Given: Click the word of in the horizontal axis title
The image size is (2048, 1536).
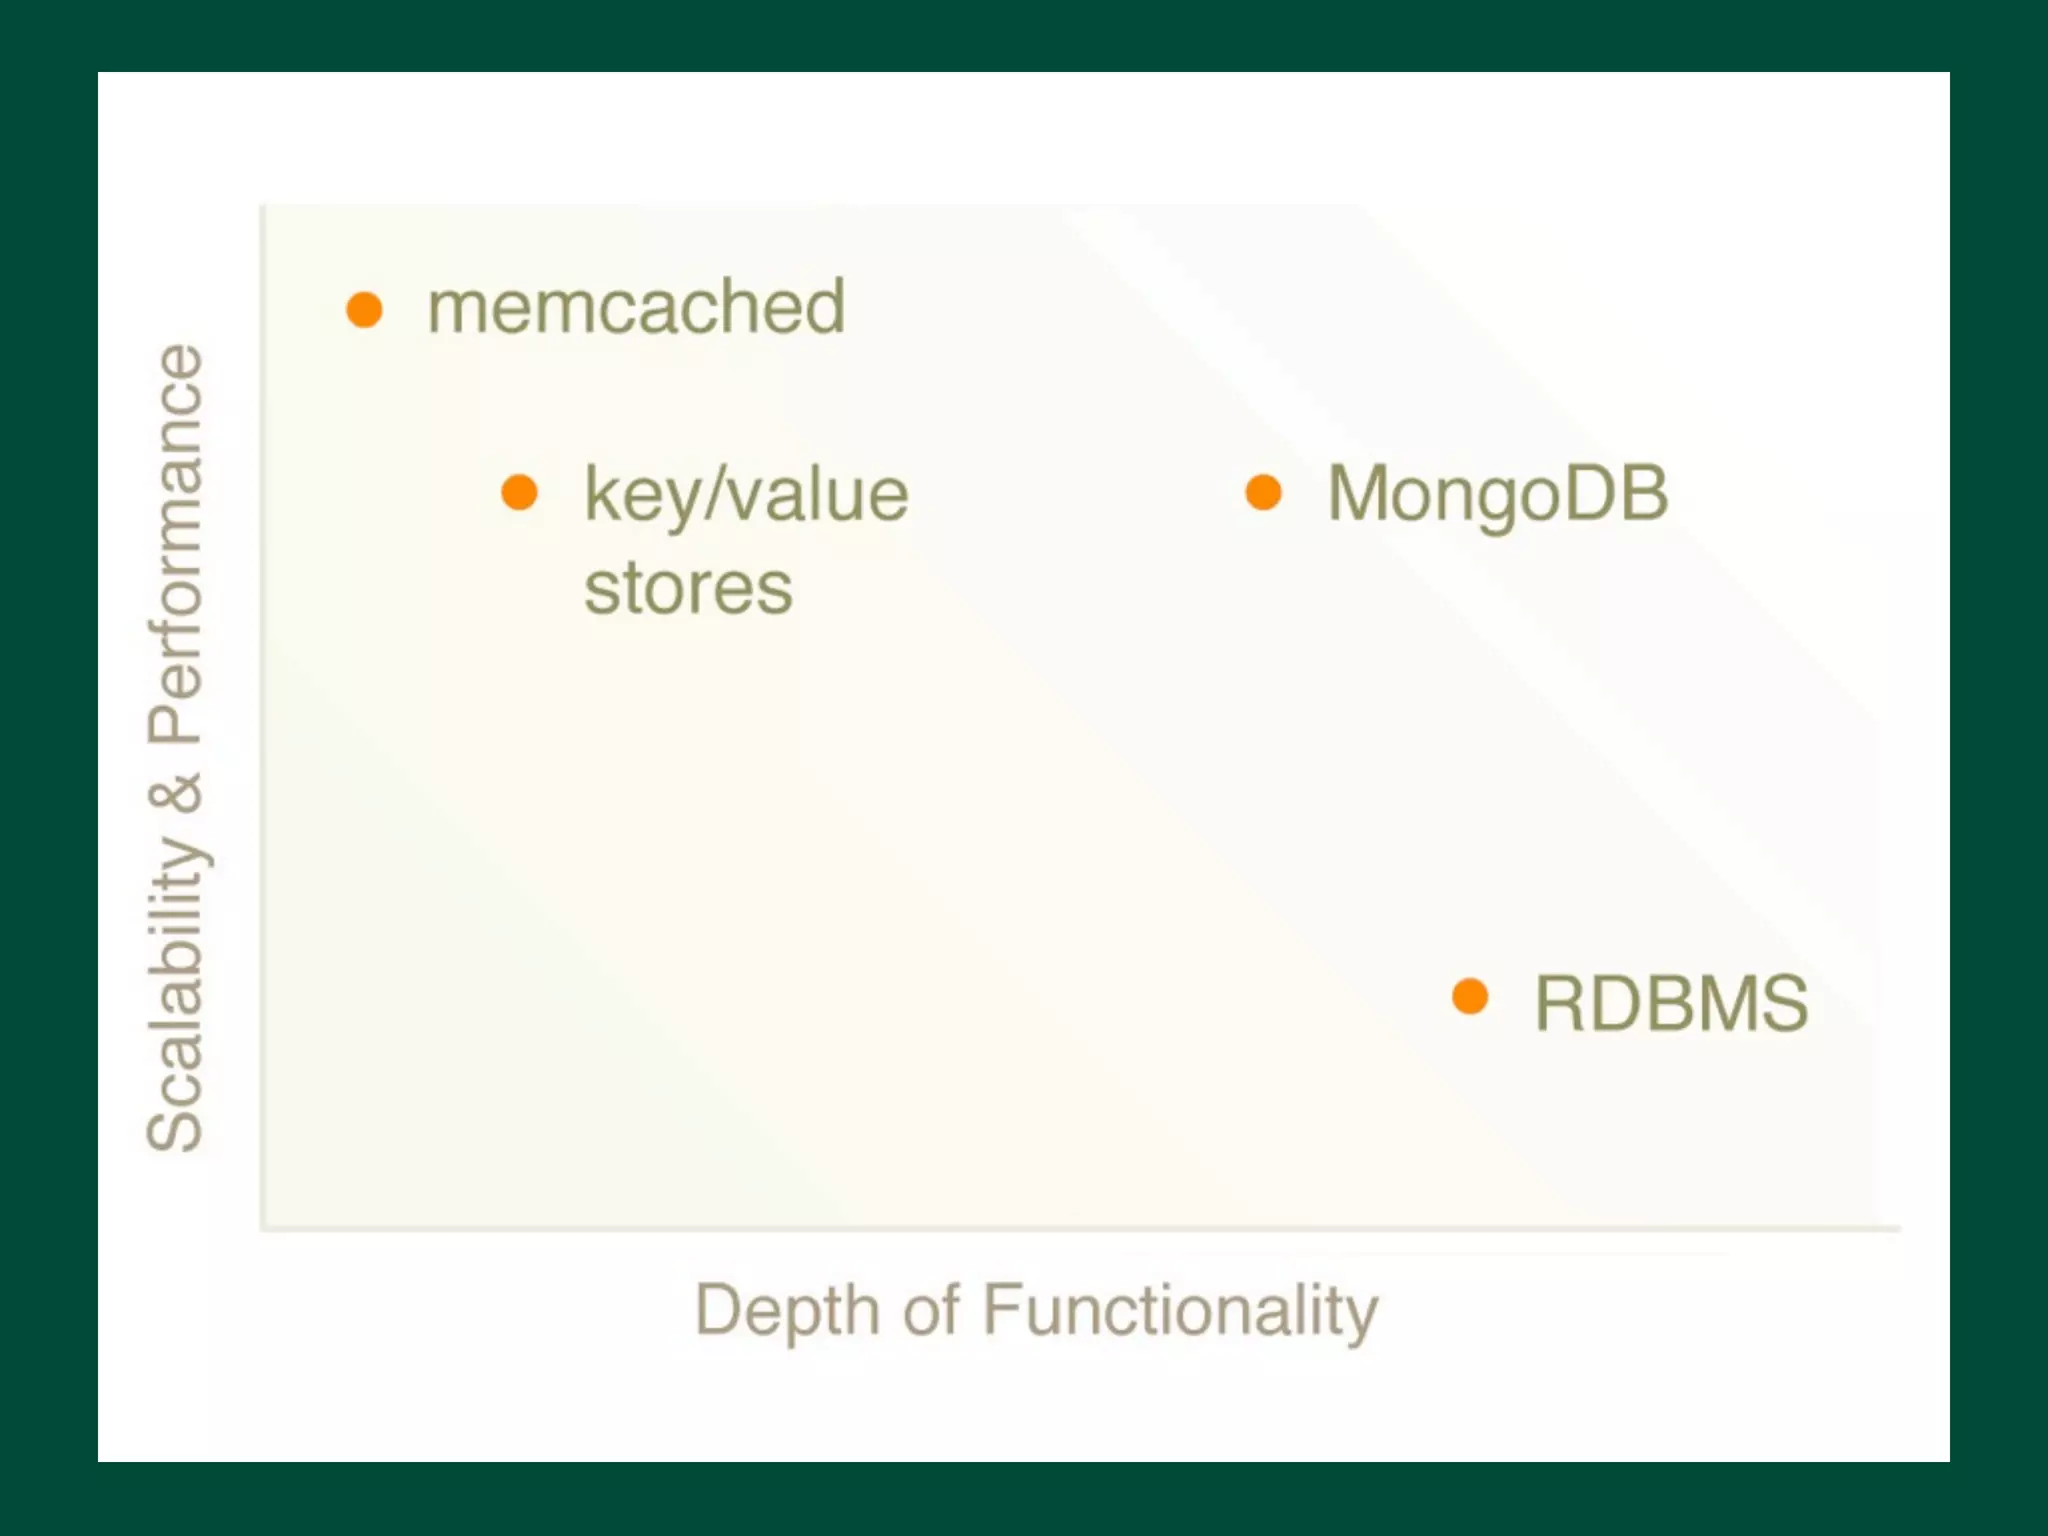Looking at the screenshot, I should pos(931,1310).
